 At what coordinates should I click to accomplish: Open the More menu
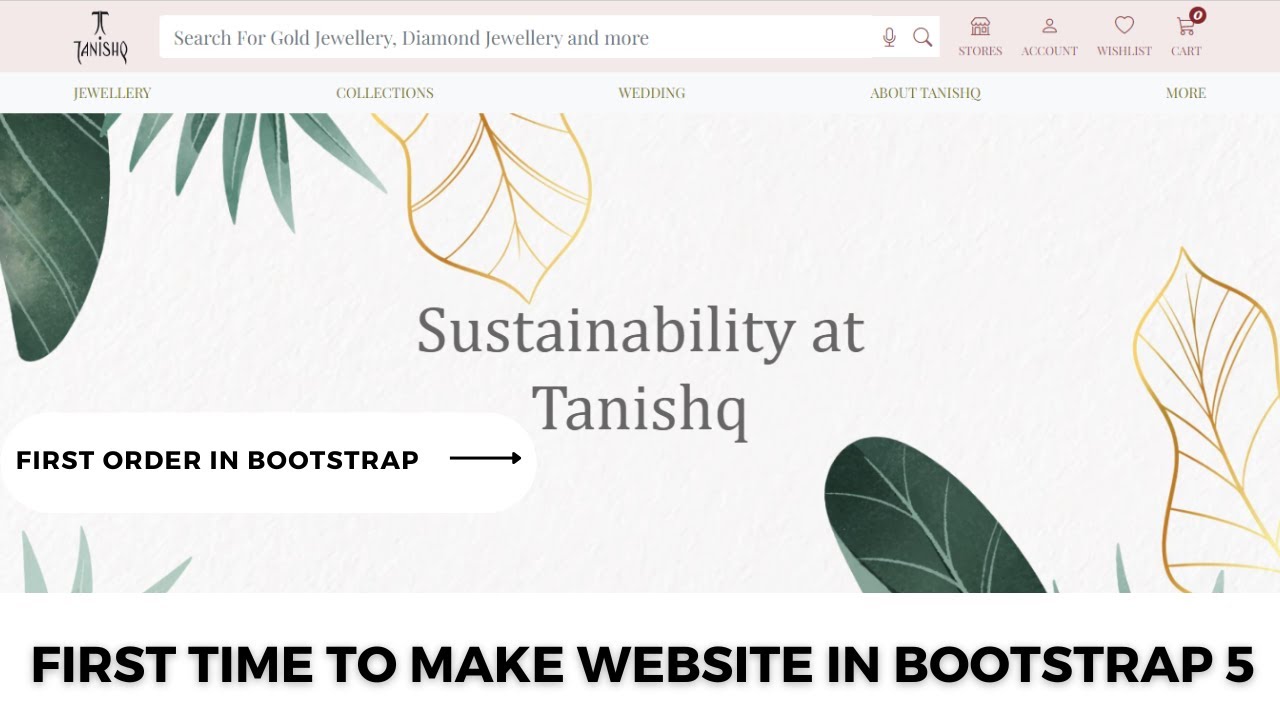(1186, 93)
